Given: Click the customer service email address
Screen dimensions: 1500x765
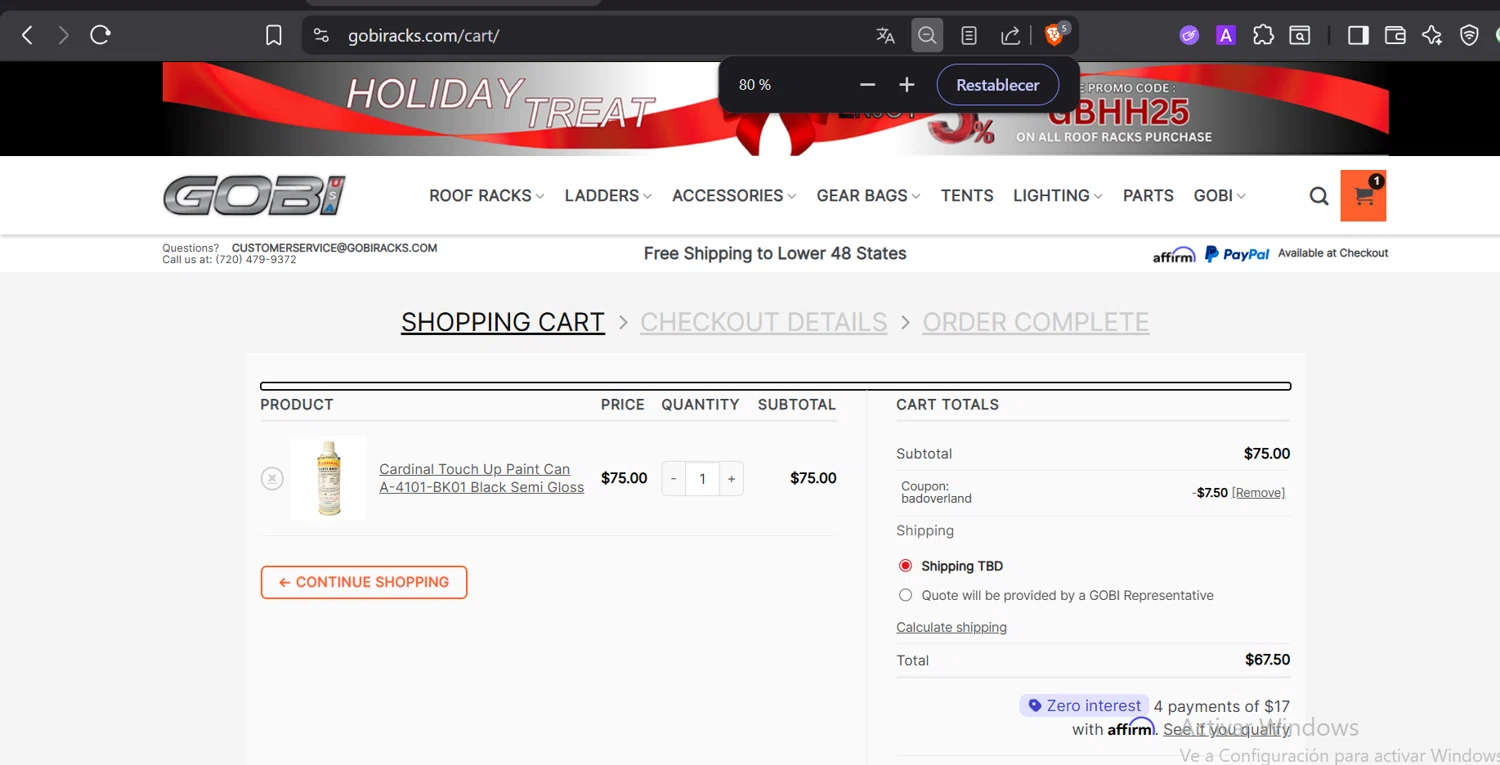Looking at the screenshot, I should [334, 248].
